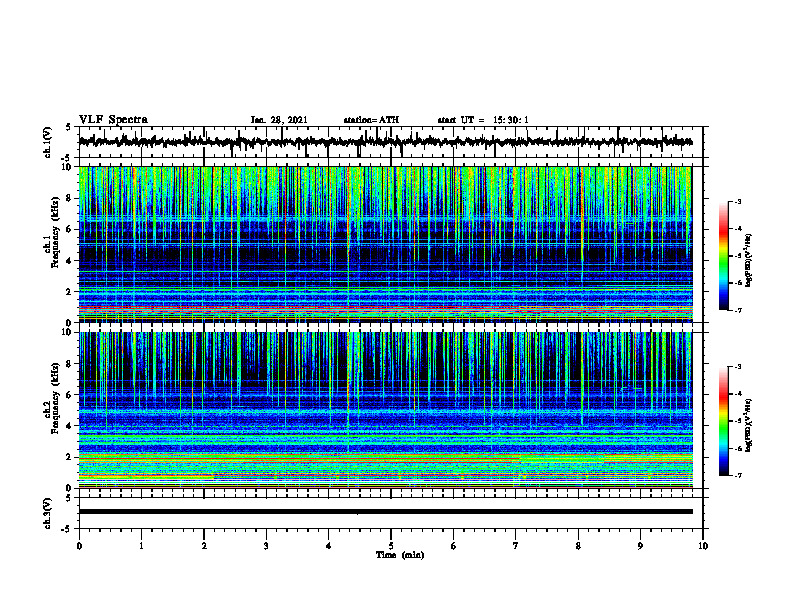The width and height of the screenshot is (792, 612).
Task: Click the final time axis tick label 10
Action: click(x=703, y=546)
